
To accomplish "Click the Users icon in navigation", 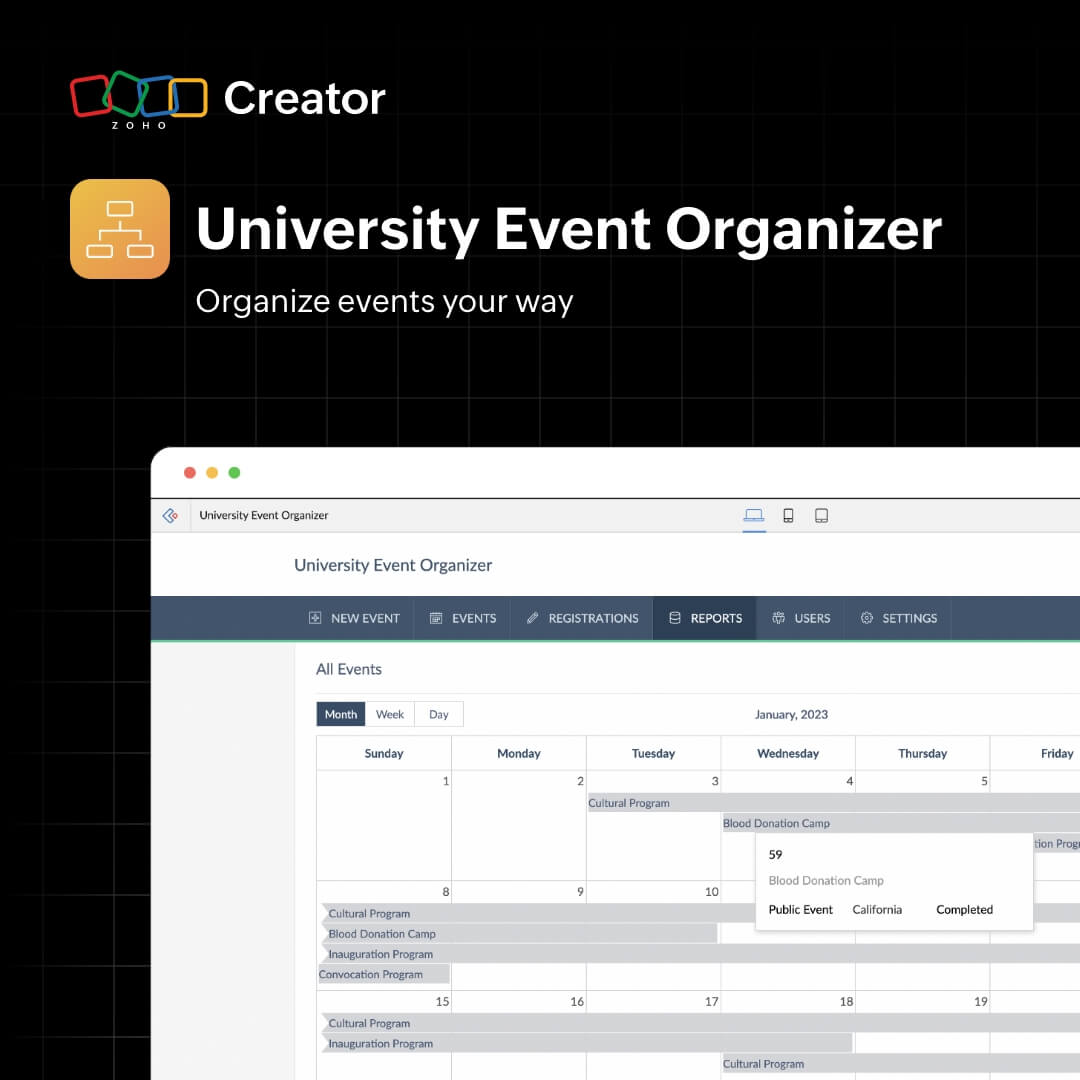I will [x=778, y=618].
